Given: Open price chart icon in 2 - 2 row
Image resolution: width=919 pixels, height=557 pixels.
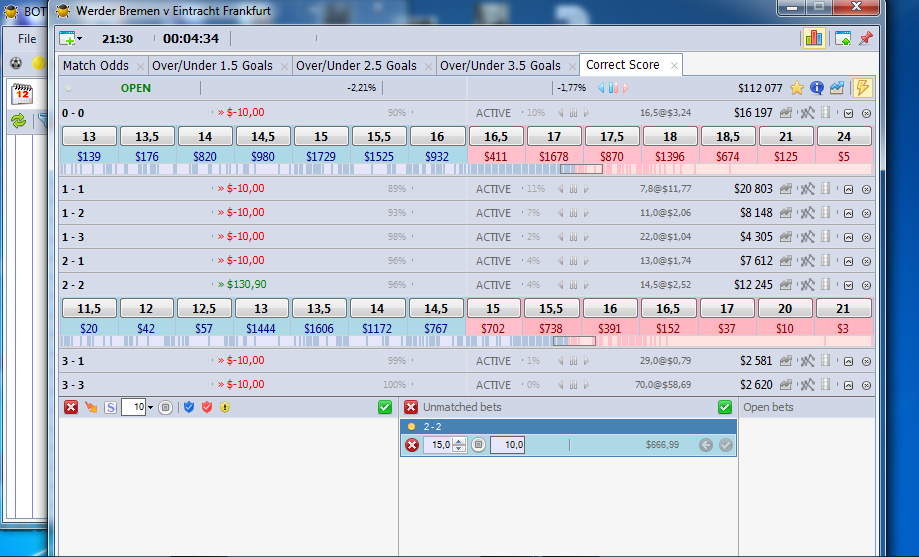Looking at the screenshot, I should (x=786, y=284).
